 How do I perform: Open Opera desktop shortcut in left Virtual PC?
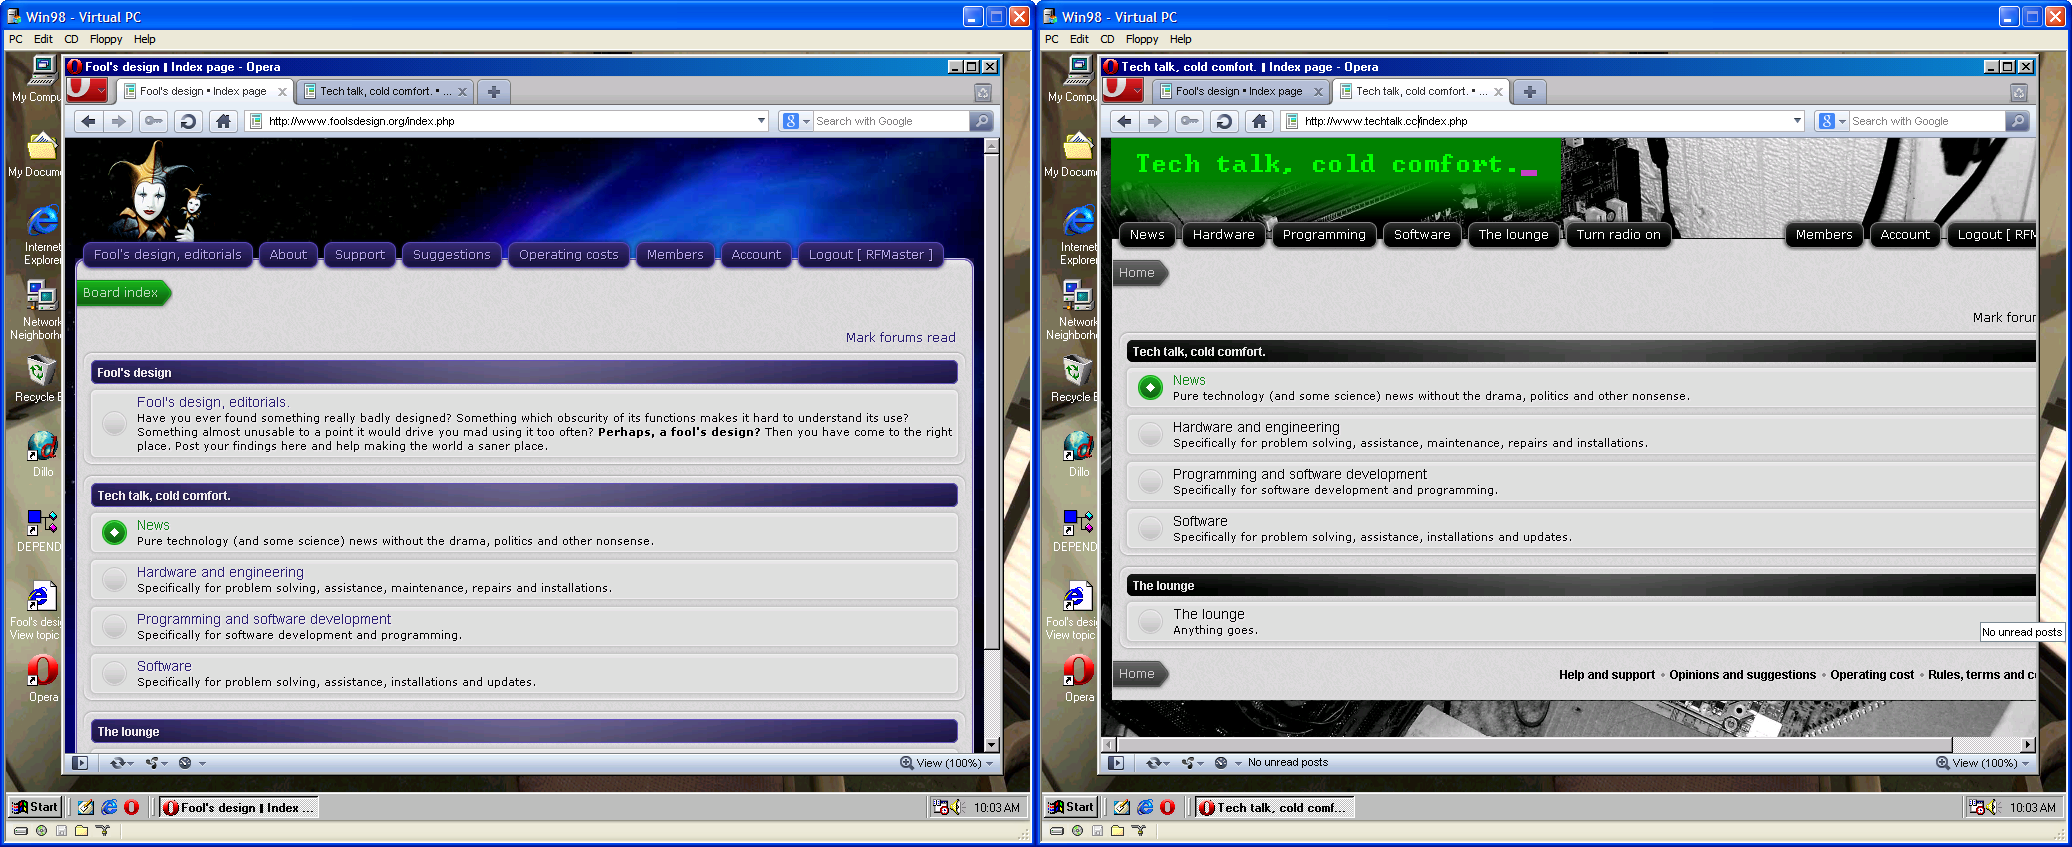click(42, 678)
